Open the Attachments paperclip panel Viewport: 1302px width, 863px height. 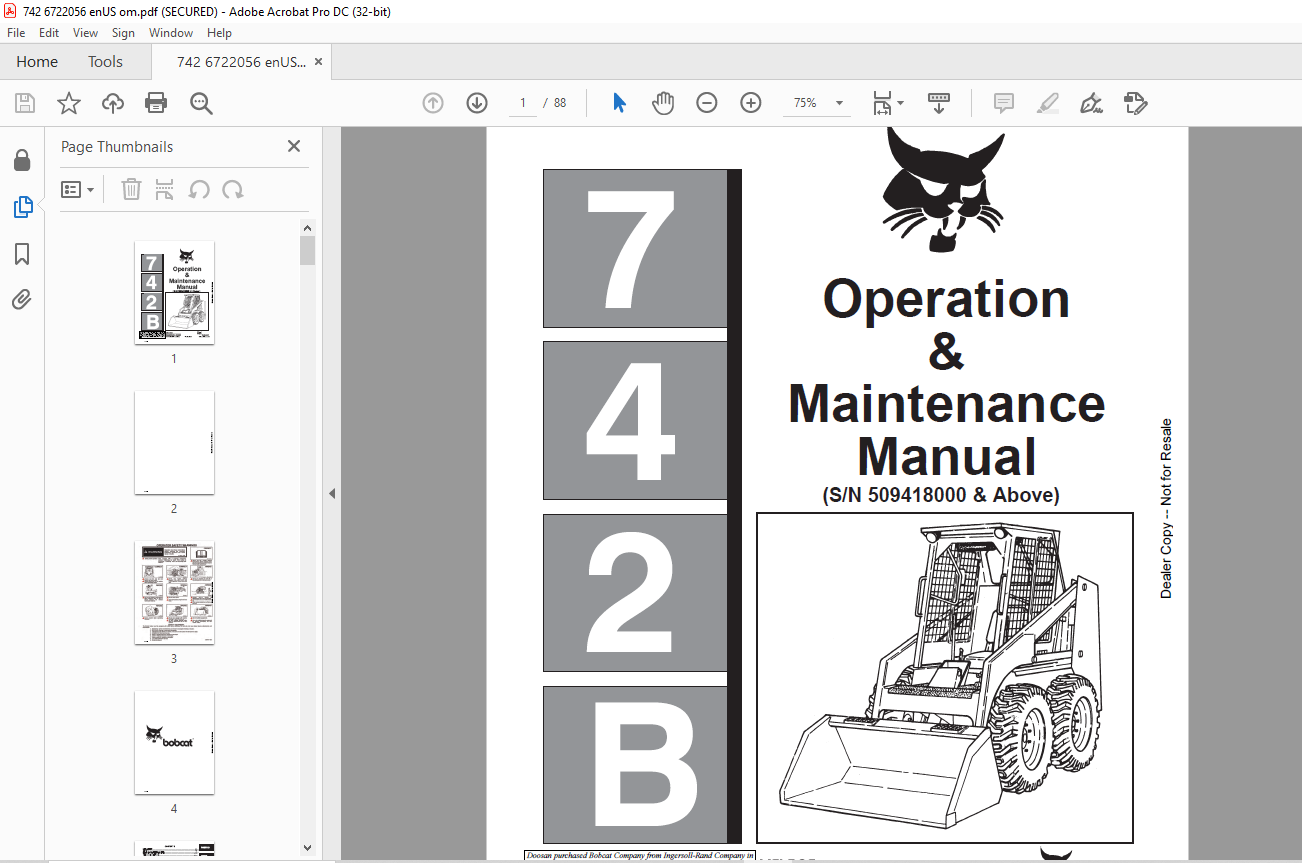coord(22,300)
